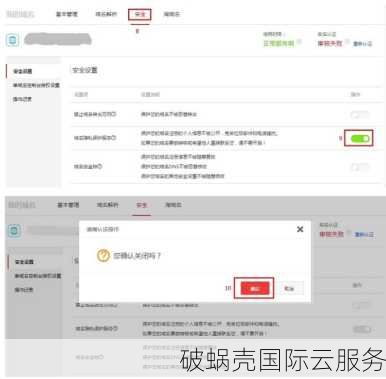386x379 pixels.
Task: Cancel the confirmation dialog
Action: click(x=289, y=288)
